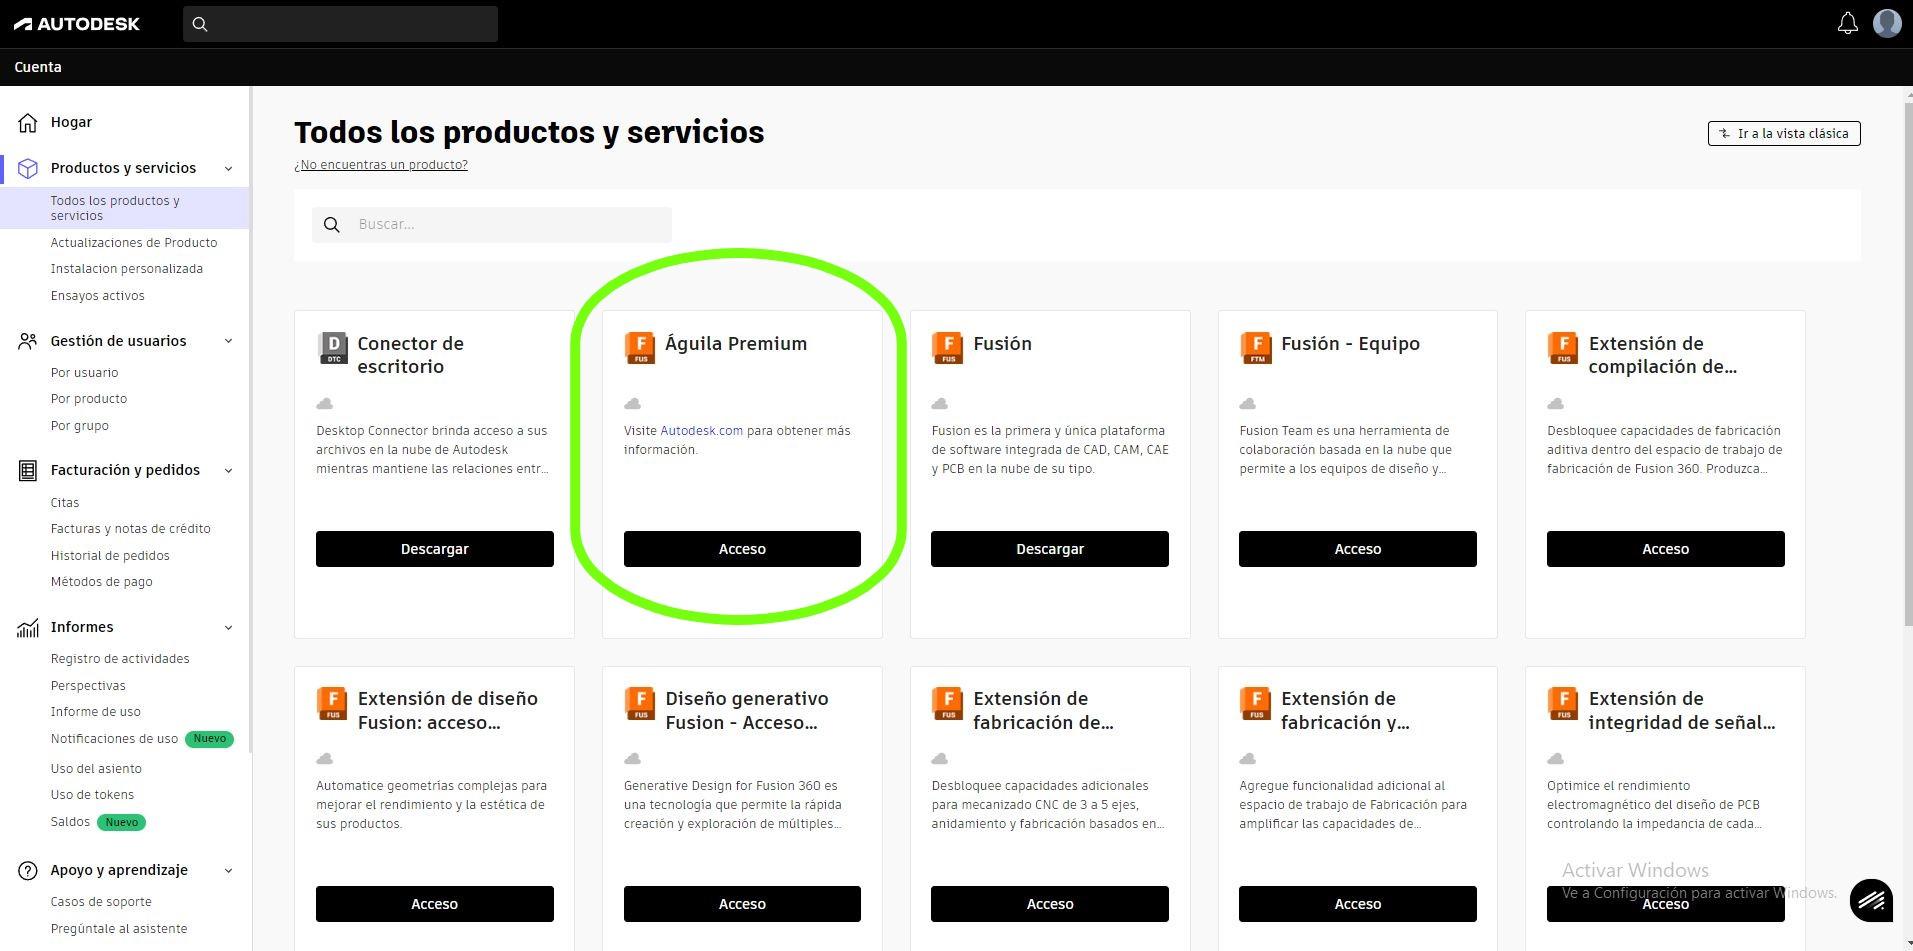Click the Hogar home icon

coord(28,122)
